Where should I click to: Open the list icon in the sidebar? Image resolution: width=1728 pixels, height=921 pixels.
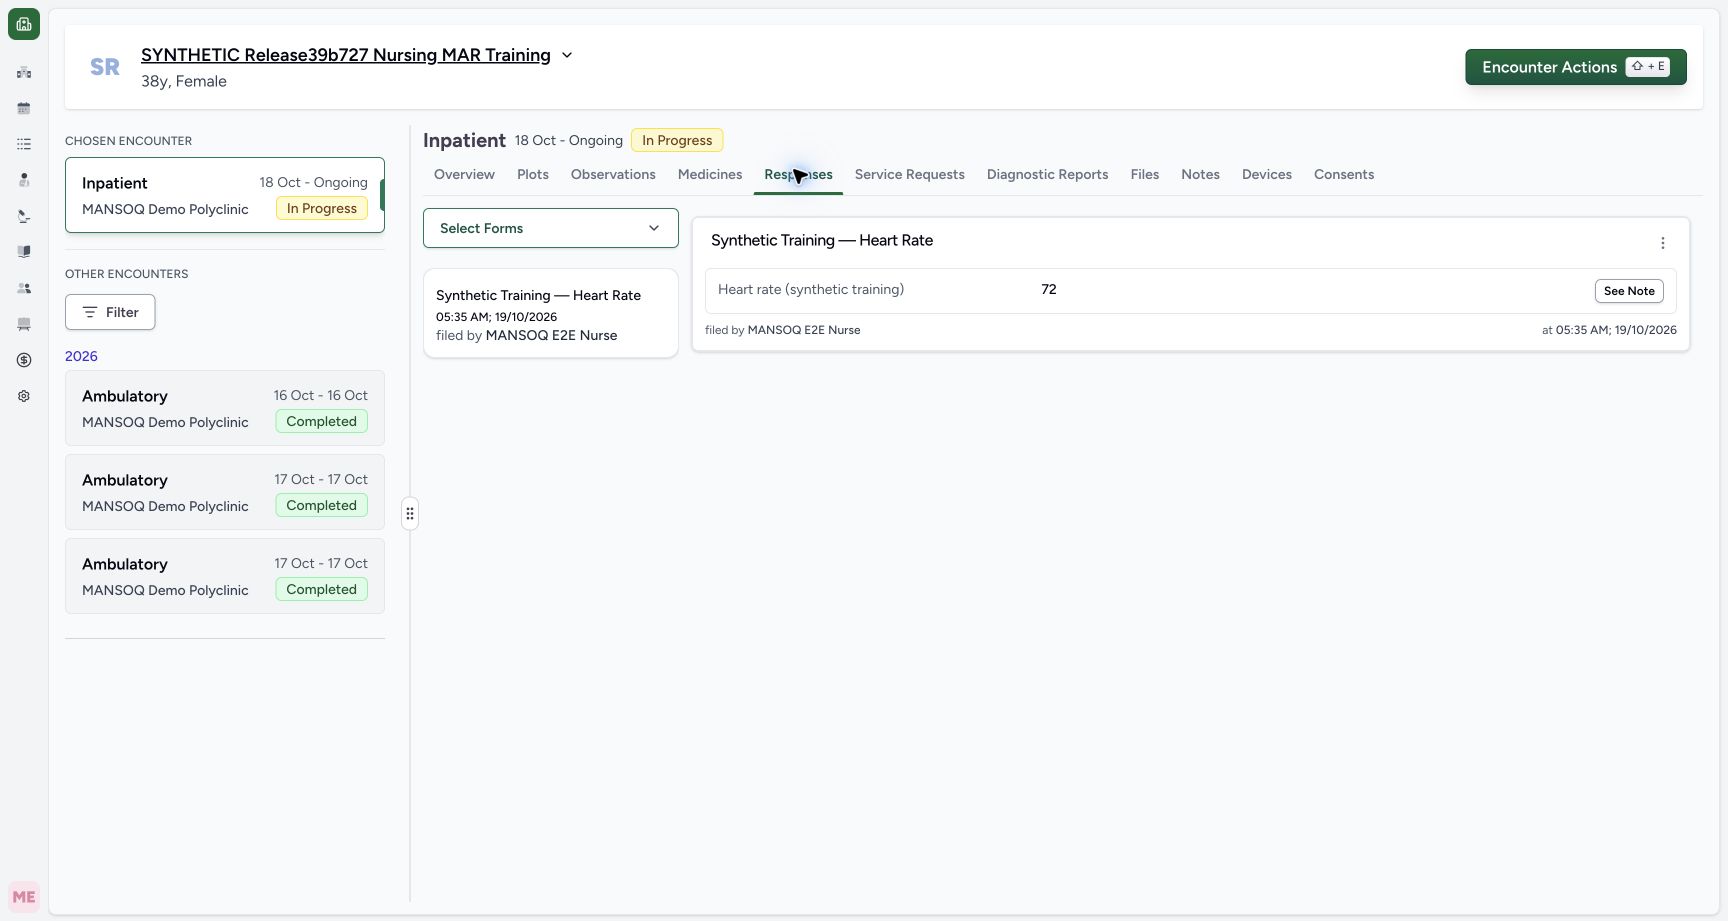click(24, 144)
